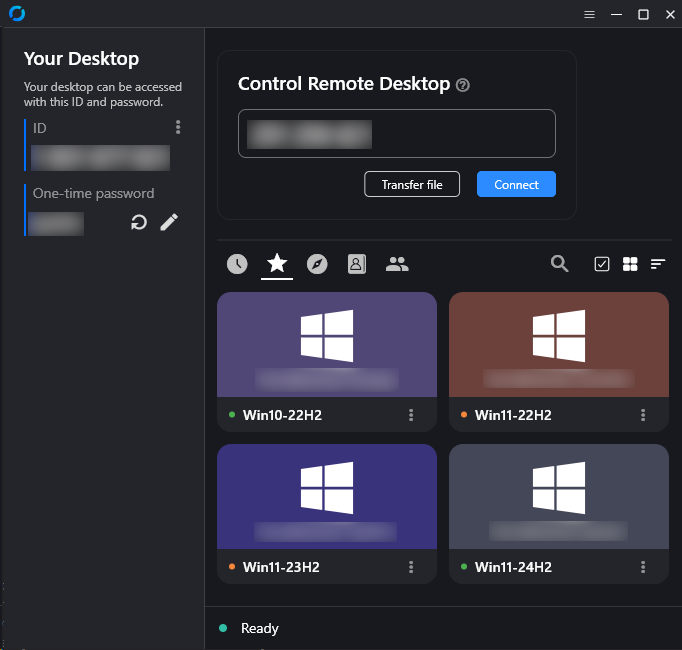The image size is (682, 650).
Task: Click the Win11-23H2 name label
Action: pyautogui.click(x=281, y=567)
